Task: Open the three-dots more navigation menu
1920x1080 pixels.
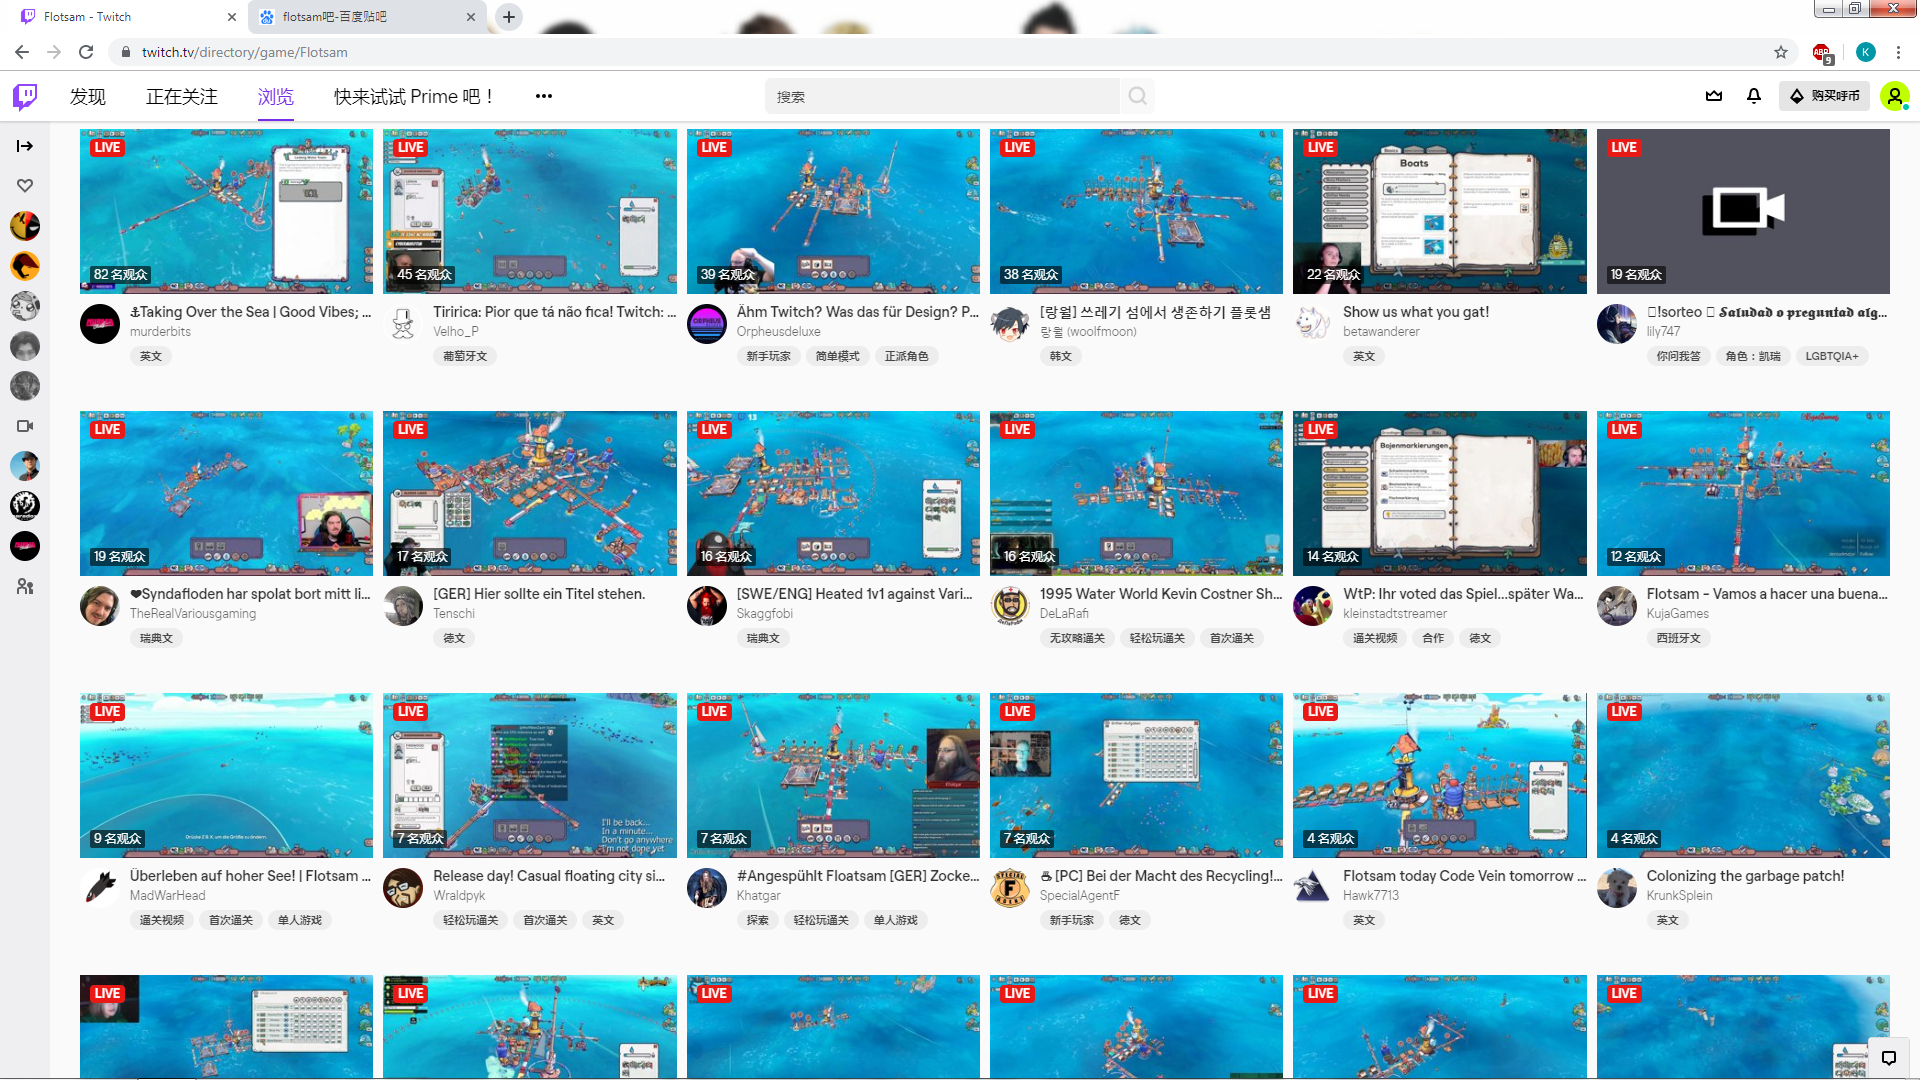Action: (x=543, y=96)
